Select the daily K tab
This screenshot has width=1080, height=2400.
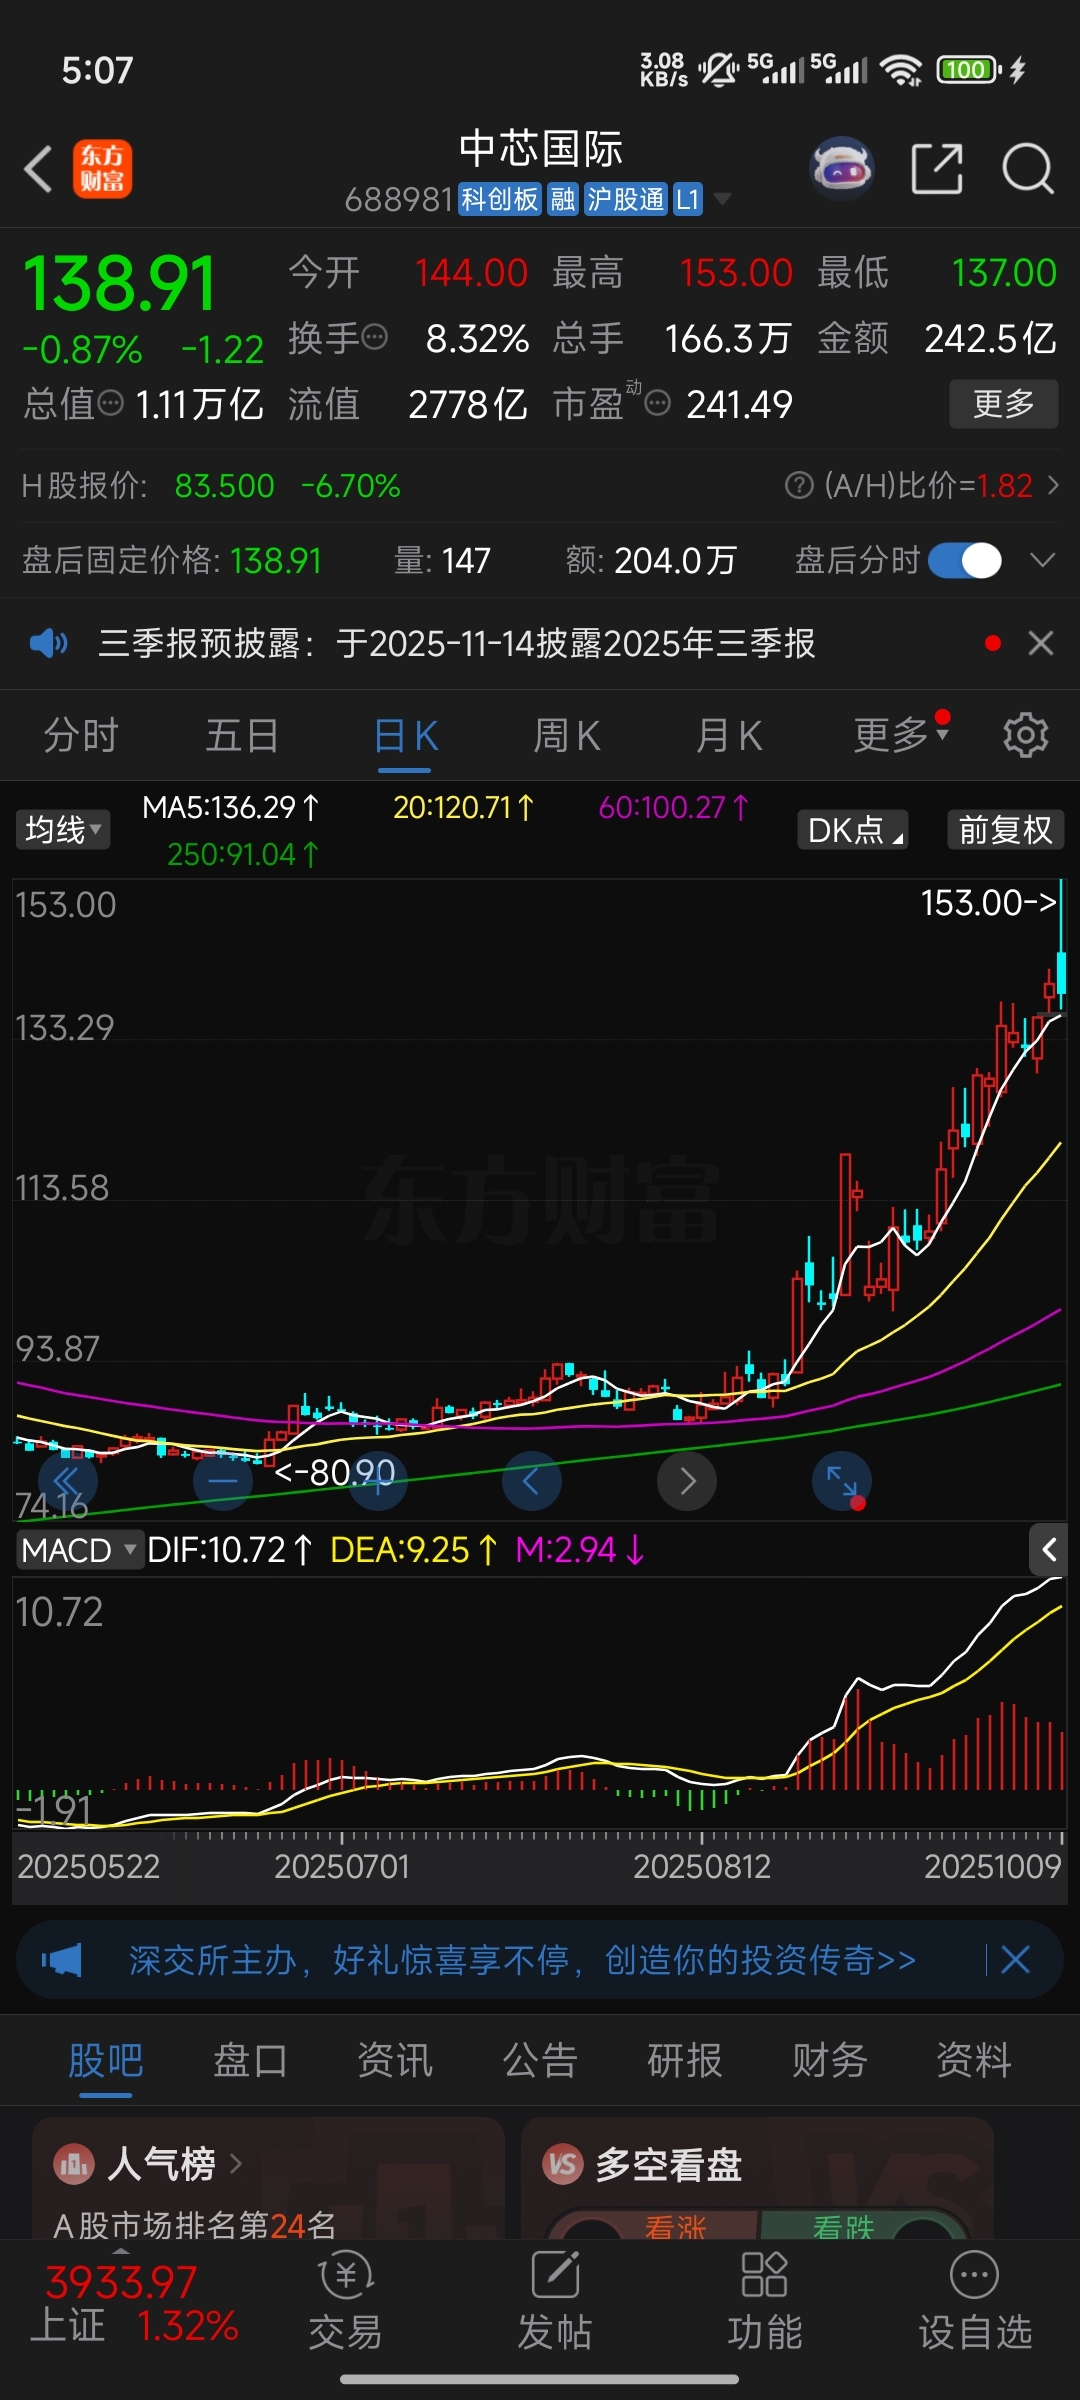pos(405,737)
